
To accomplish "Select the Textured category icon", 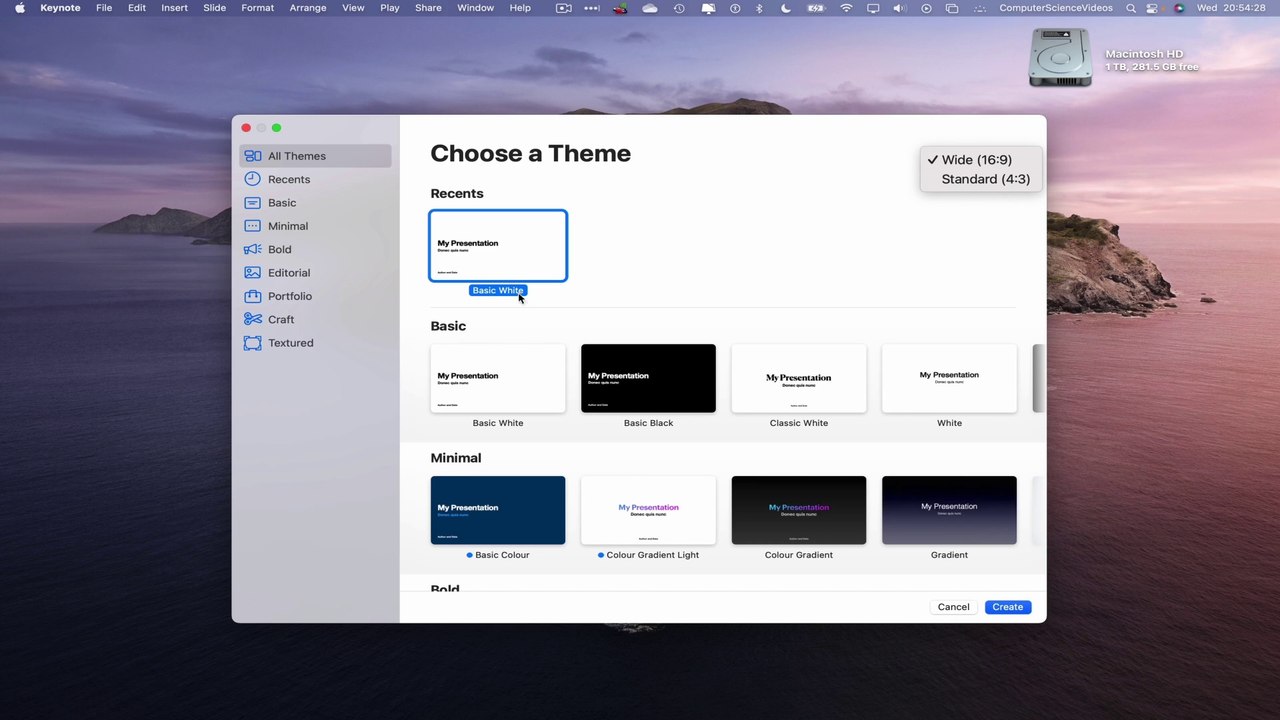I will 252,342.
